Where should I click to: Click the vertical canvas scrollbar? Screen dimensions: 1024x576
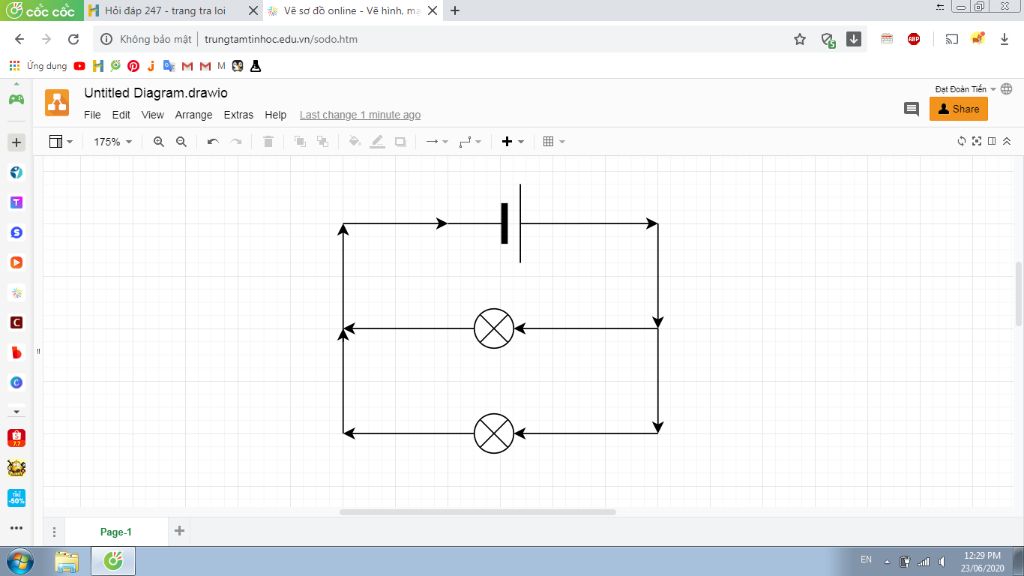(1019, 294)
